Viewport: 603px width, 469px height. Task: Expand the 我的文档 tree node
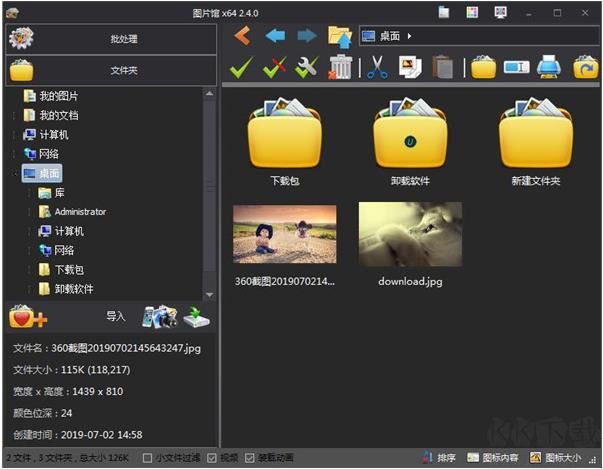click(x=15, y=115)
